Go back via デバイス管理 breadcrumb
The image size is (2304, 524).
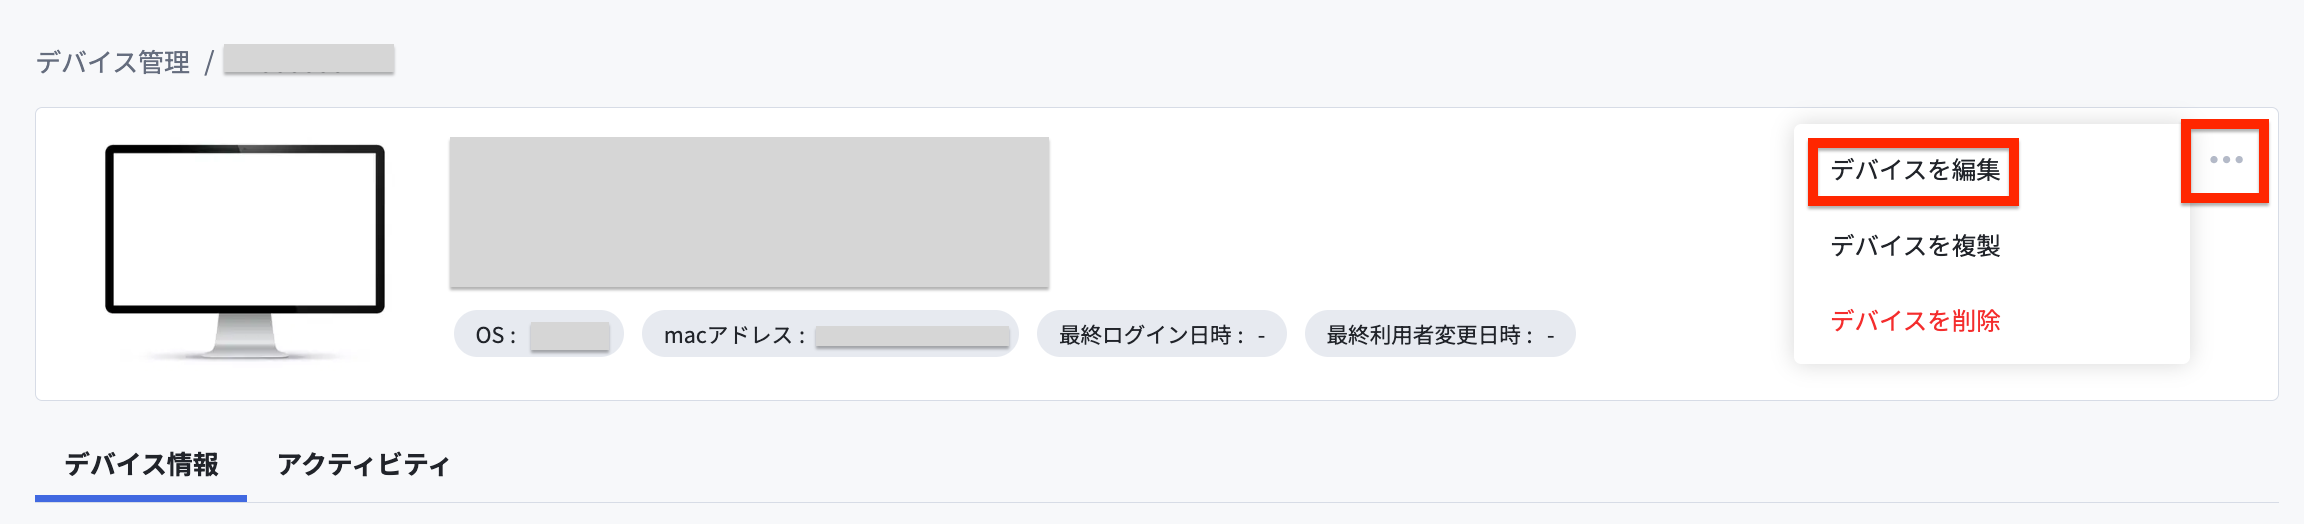113,63
